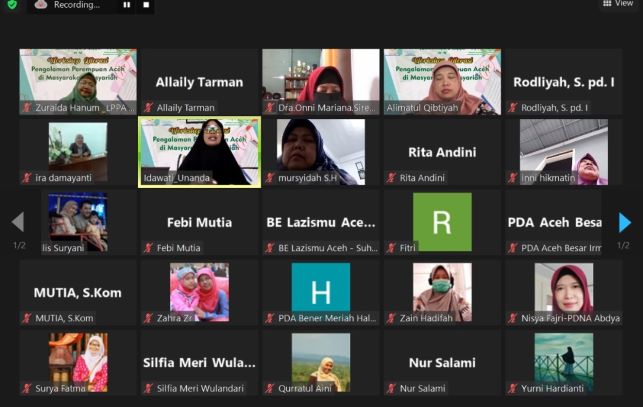
Task: Click the green encryption shield icon
Action: [x=12, y=5]
